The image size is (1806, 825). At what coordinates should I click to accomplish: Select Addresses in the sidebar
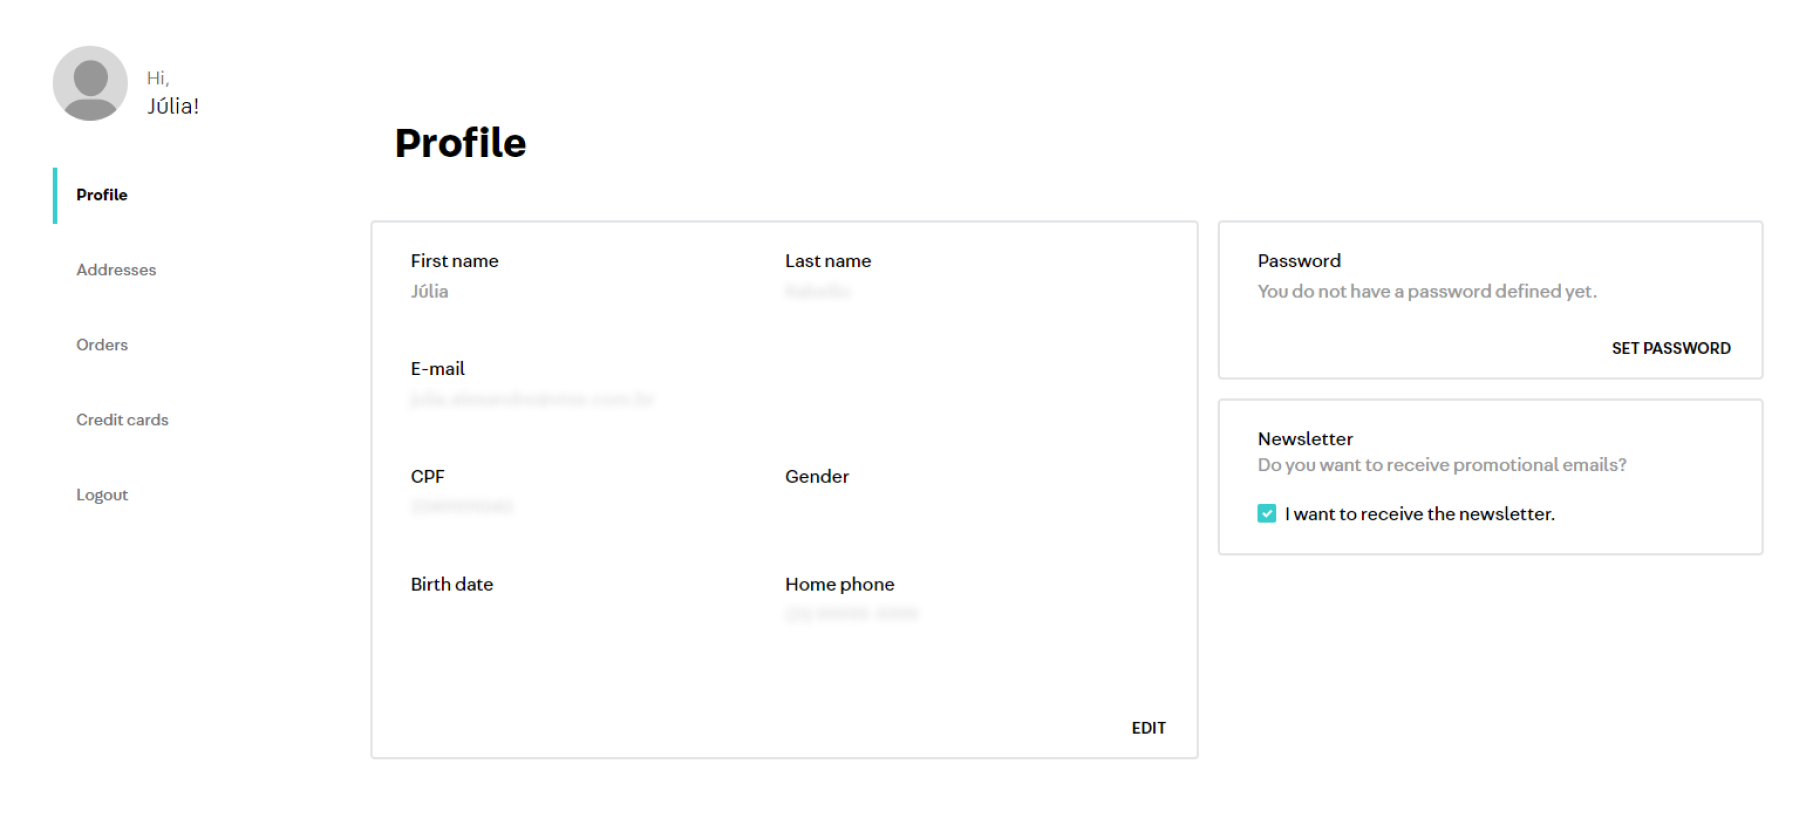[115, 269]
